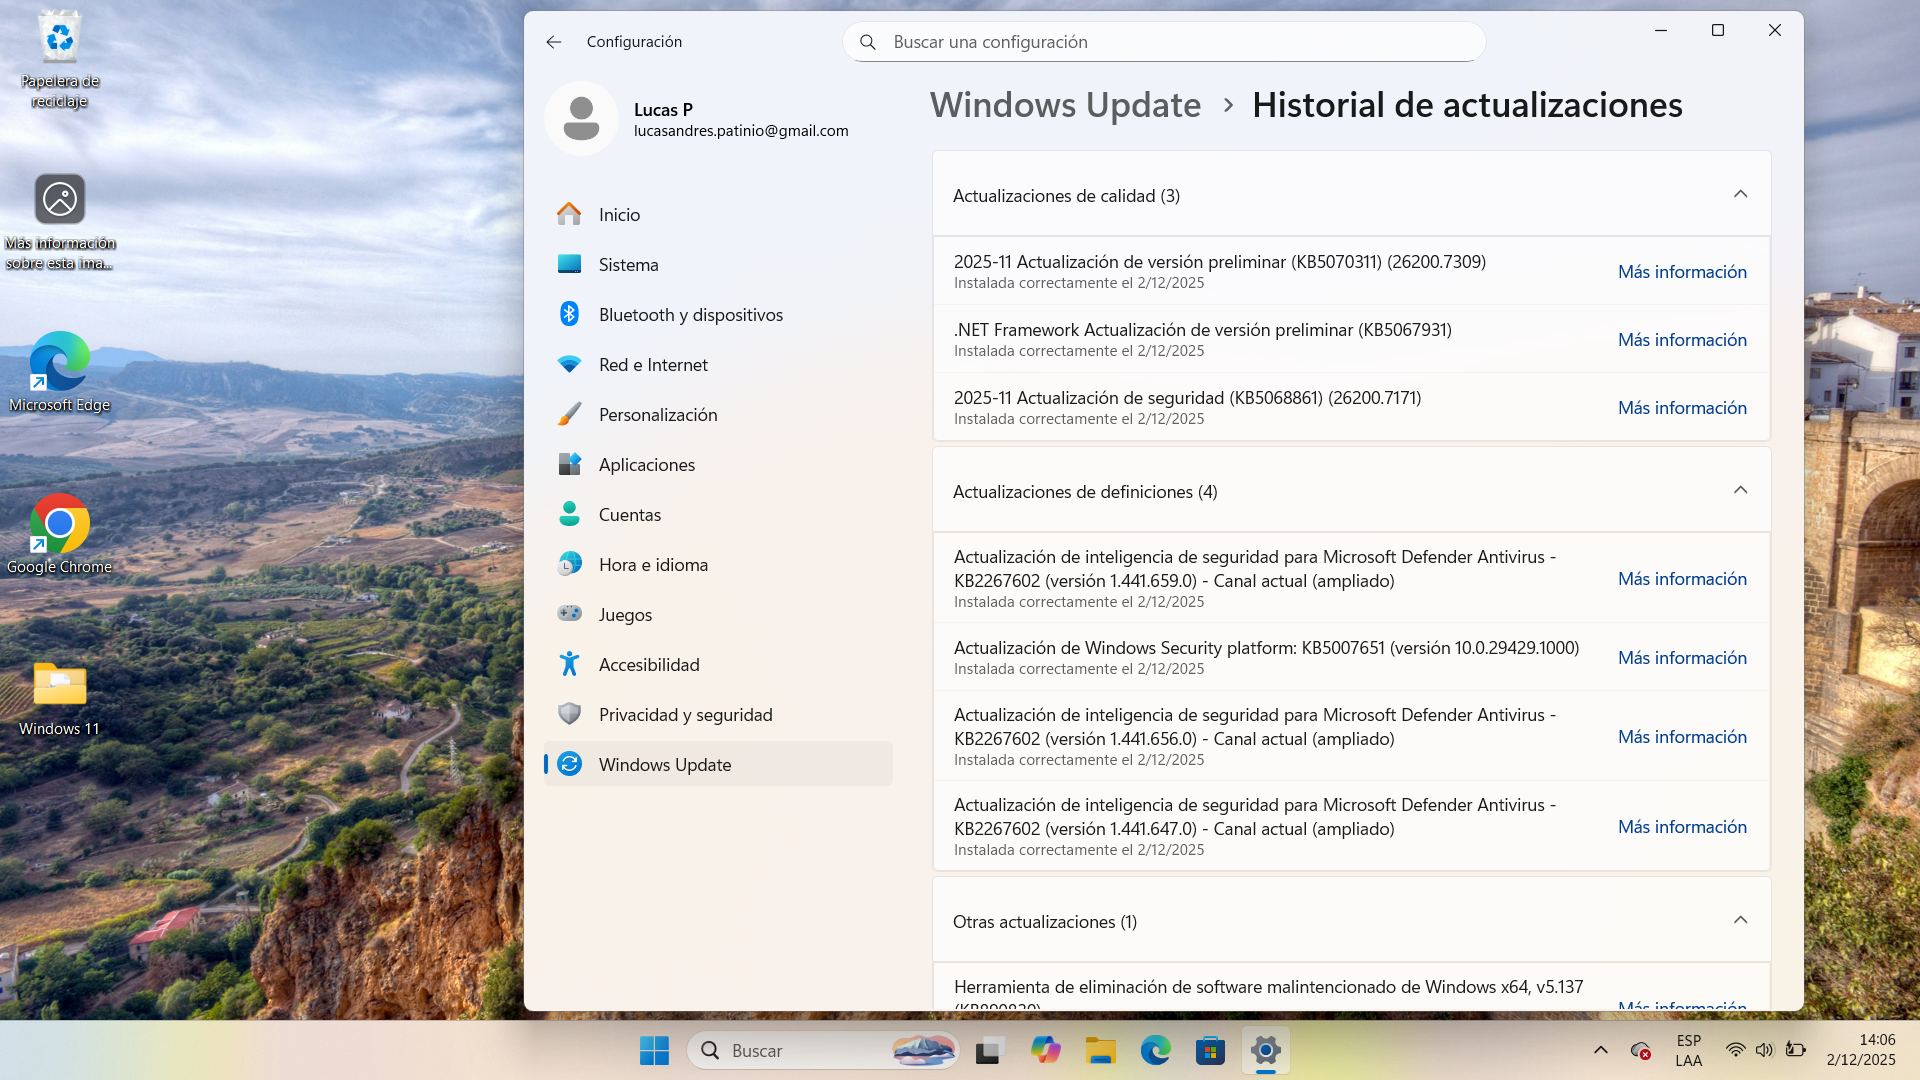Click the Buscar una configuración field

1165,42
